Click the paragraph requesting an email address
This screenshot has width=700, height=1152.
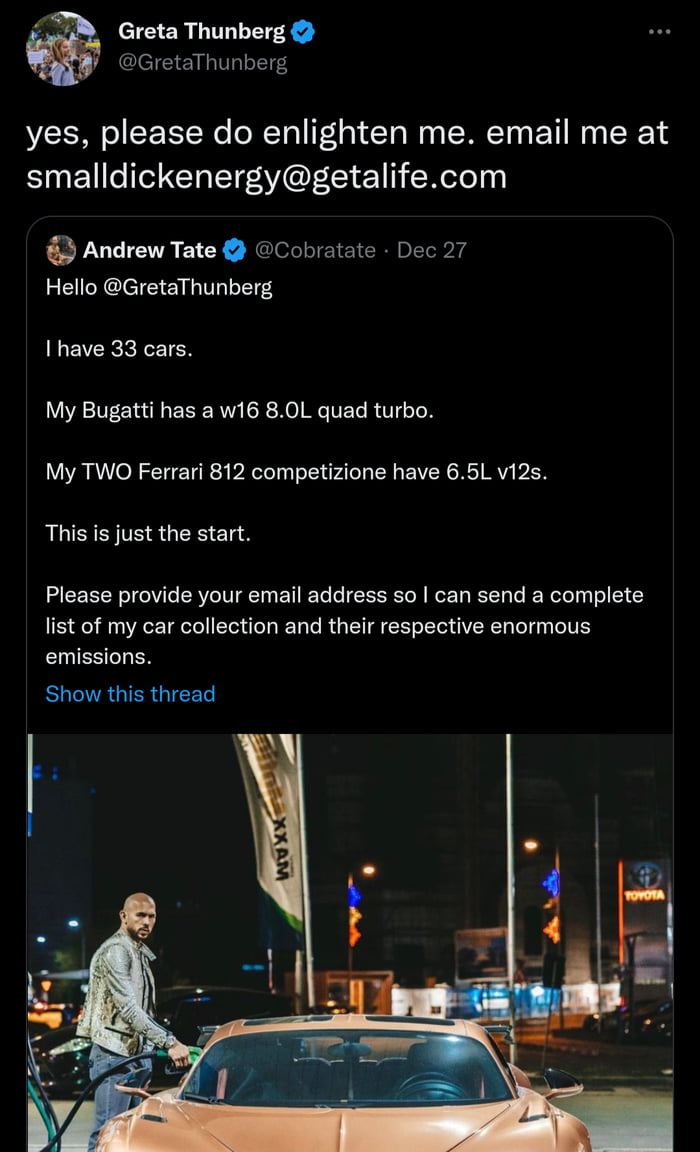(344, 626)
